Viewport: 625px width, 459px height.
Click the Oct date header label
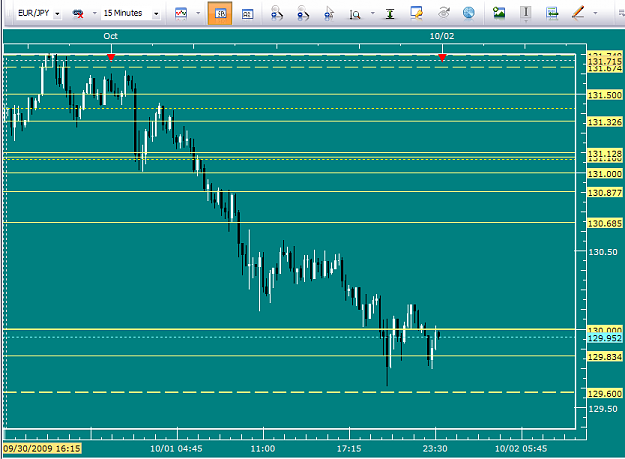click(x=110, y=36)
